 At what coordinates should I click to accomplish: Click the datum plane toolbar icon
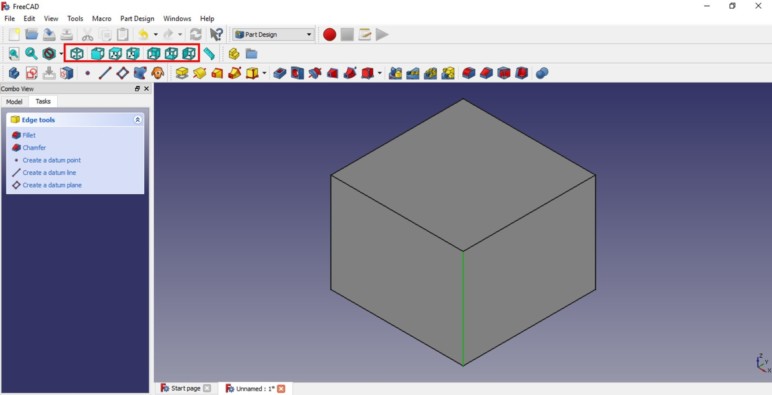pyautogui.click(x=123, y=73)
